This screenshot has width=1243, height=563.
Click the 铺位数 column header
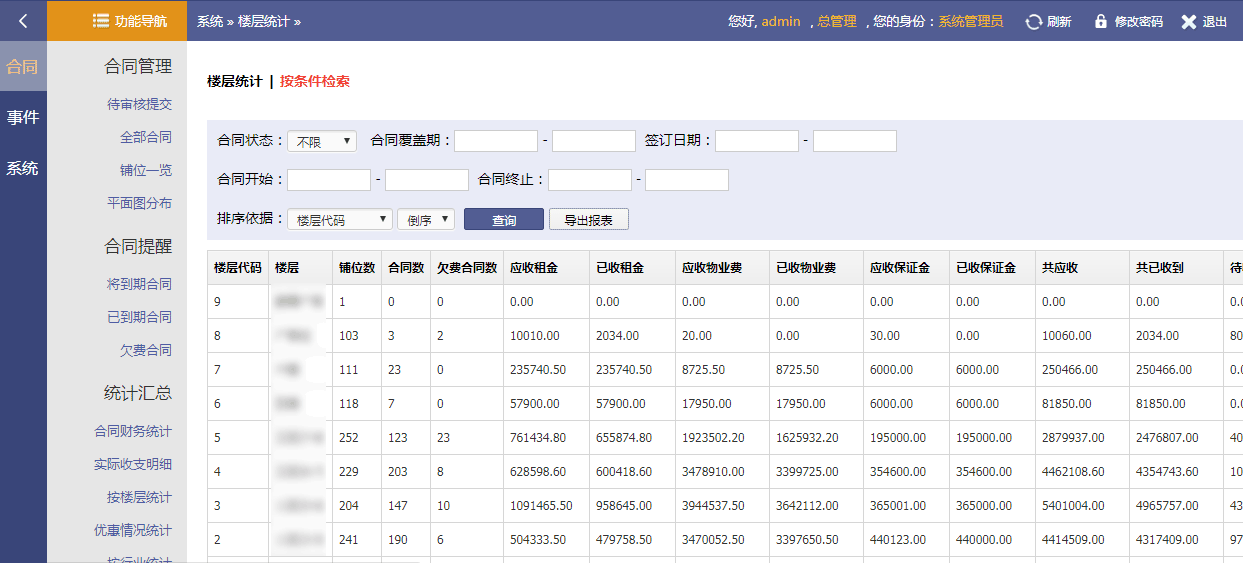pyautogui.click(x=357, y=268)
